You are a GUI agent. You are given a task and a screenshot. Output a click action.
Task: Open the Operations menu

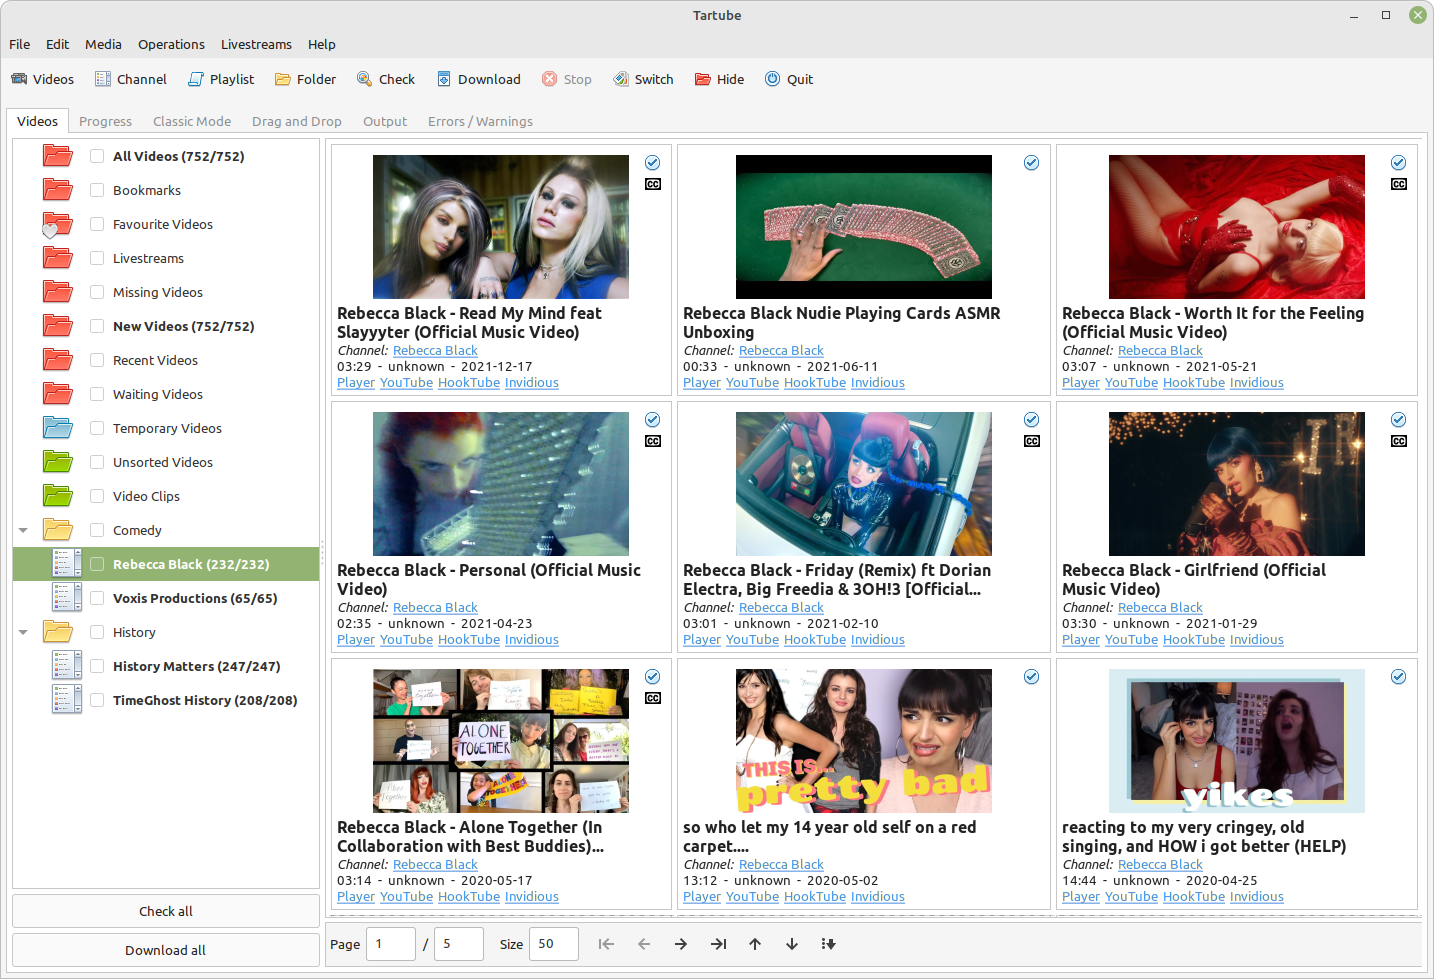click(x=171, y=44)
